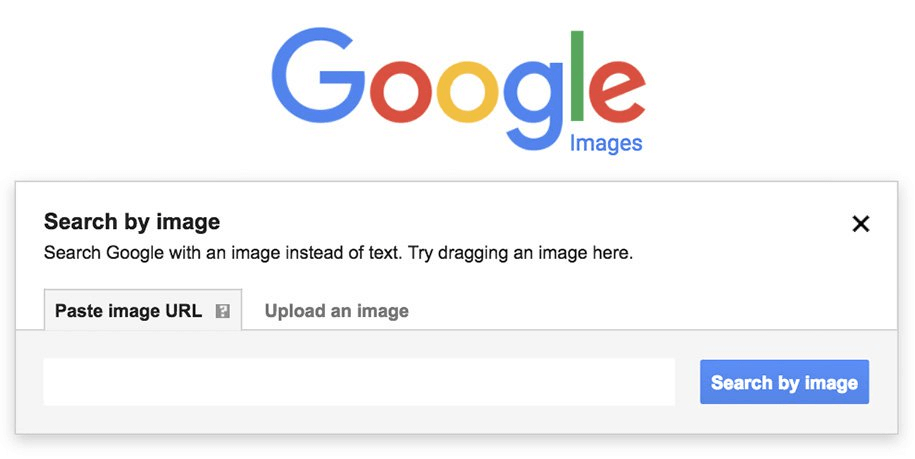Switch to the Upload an image tab
This screenshot has width=915, height=459.
[x=336, y=311]
